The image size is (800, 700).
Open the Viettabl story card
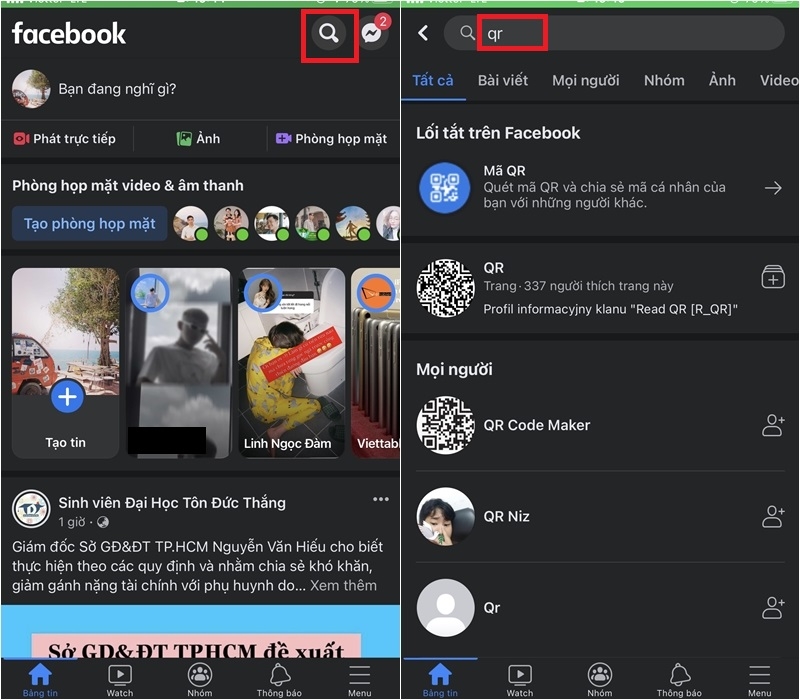click(376, 363)
